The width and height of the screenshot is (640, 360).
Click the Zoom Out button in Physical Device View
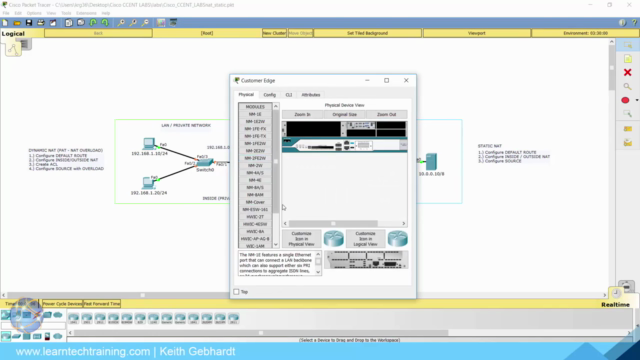pyautogui.click(x=387, y=115)
